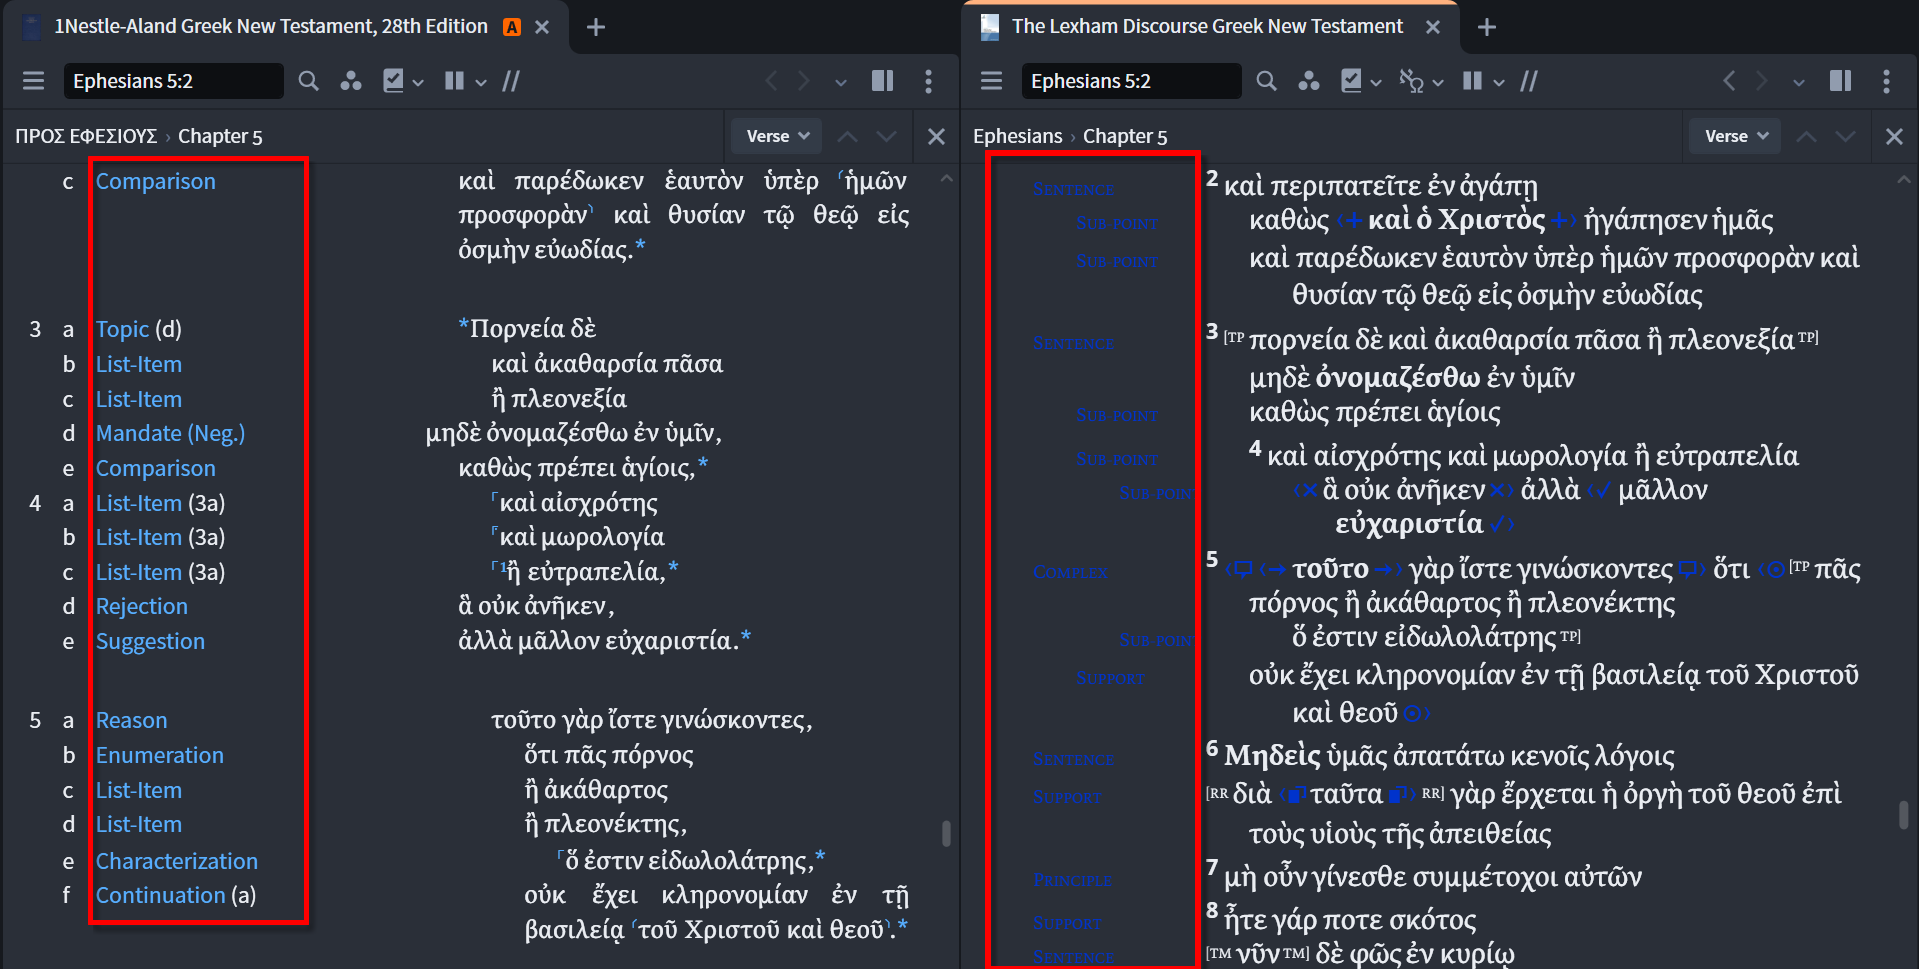
Task: Click the COMPLEX label in Lexham outline
Action: (x=1070, y=572)
